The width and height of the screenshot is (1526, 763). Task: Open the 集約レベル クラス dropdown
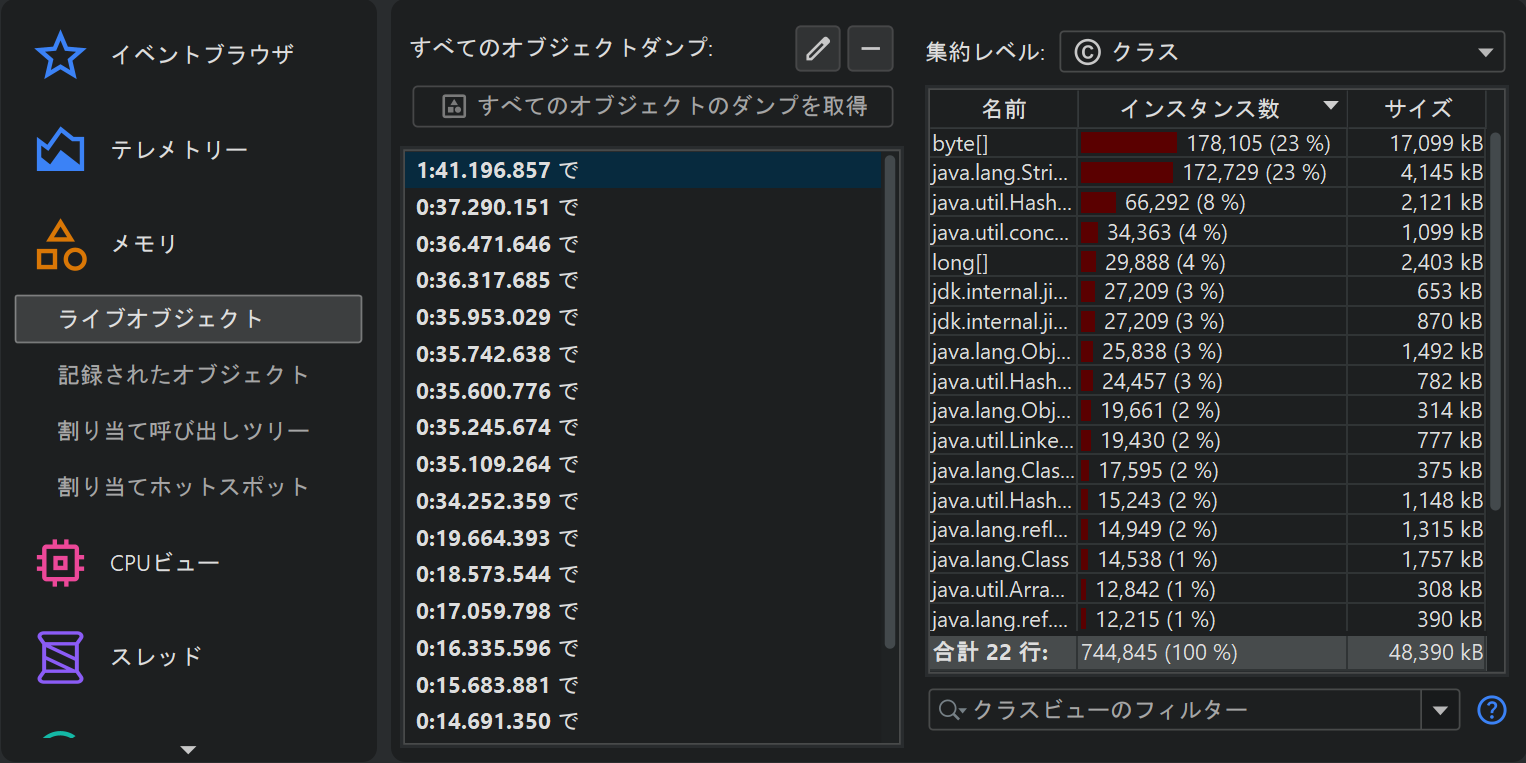pyautogui.click(x=1281, y=52)
